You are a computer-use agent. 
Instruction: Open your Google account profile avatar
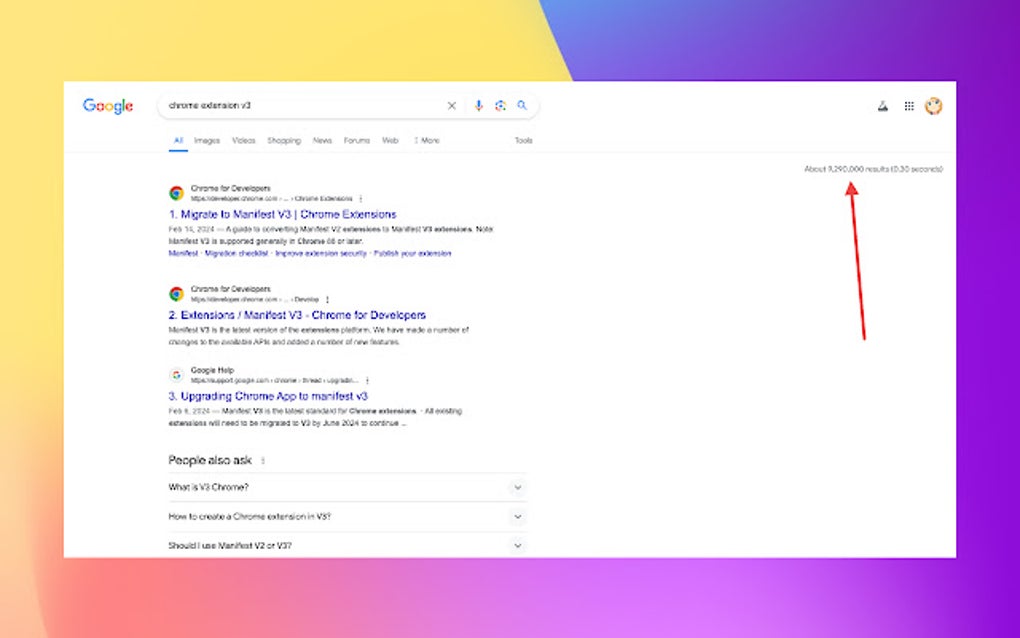click(x=933, y=105)
